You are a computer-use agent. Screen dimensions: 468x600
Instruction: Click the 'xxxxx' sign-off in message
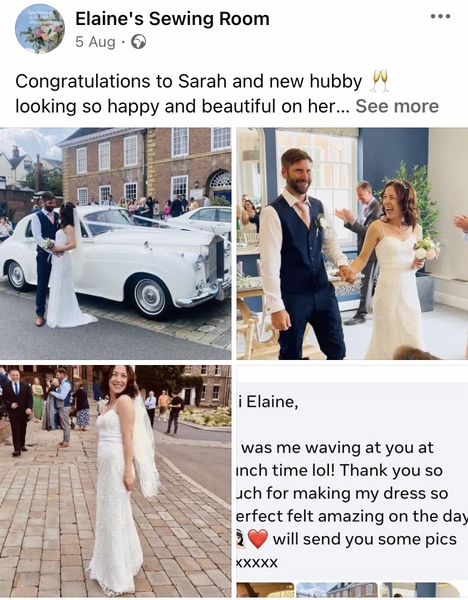tap(257, 562)
